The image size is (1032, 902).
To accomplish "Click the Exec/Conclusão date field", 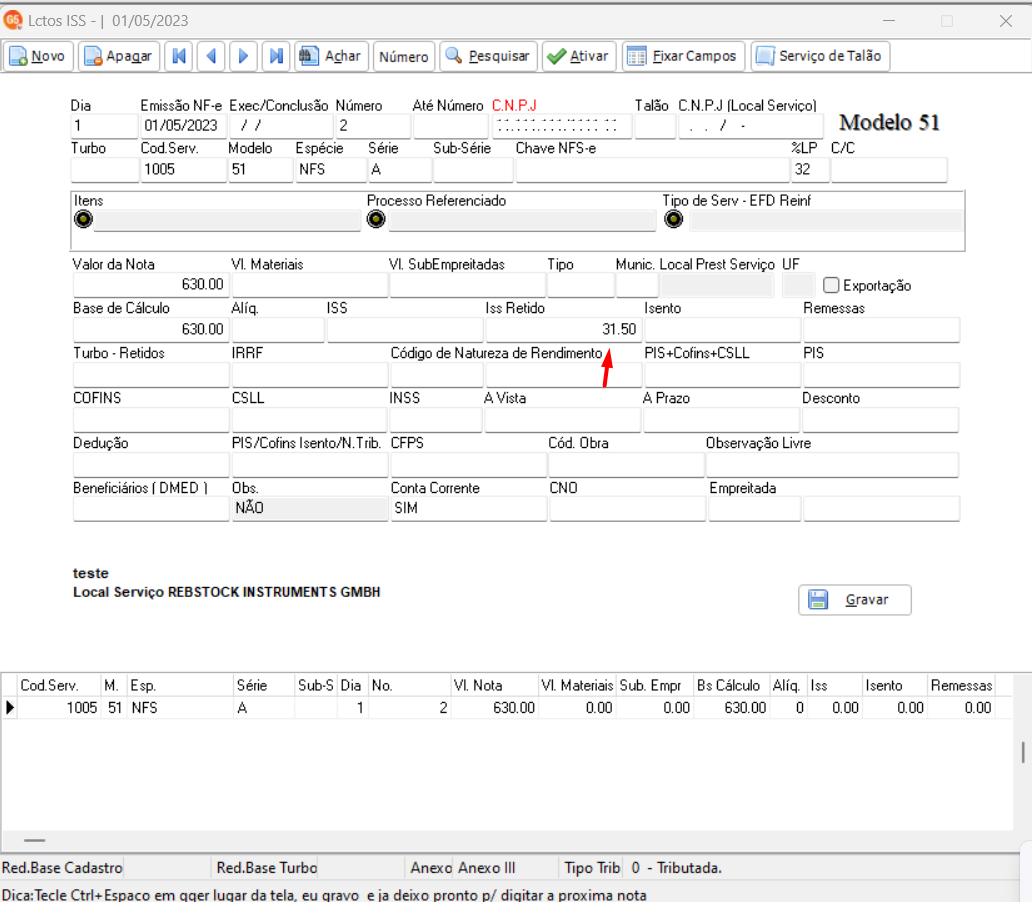I will [x=281, y=126].
